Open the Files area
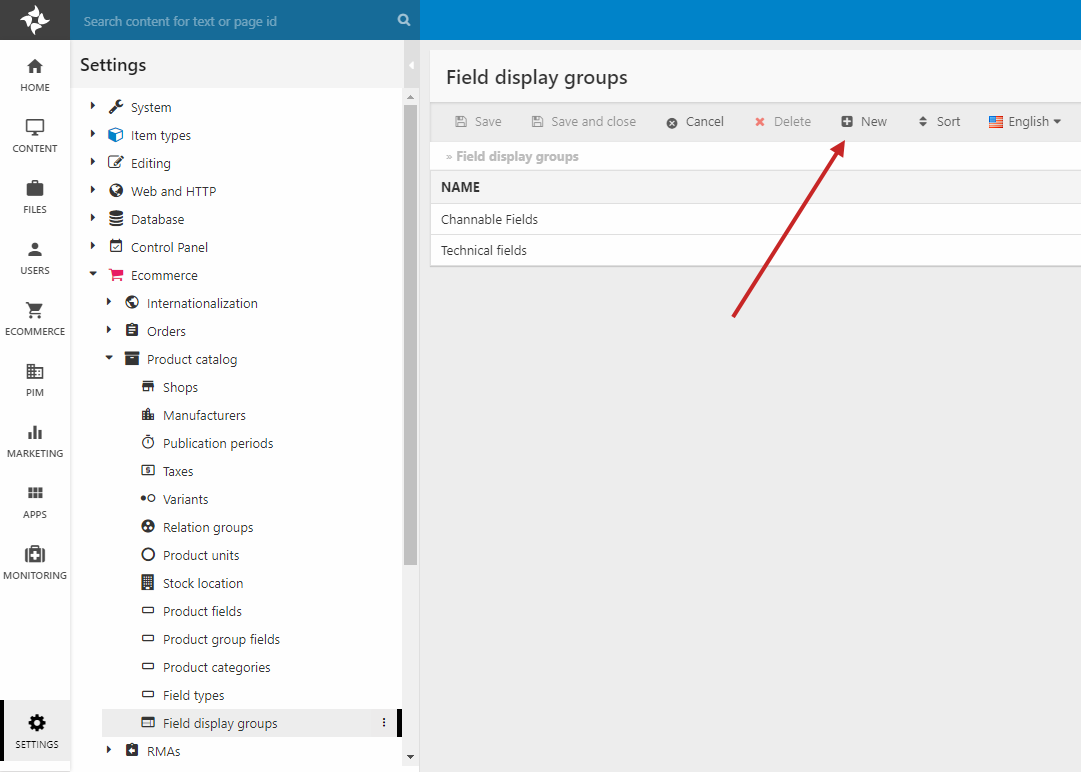 35,197
